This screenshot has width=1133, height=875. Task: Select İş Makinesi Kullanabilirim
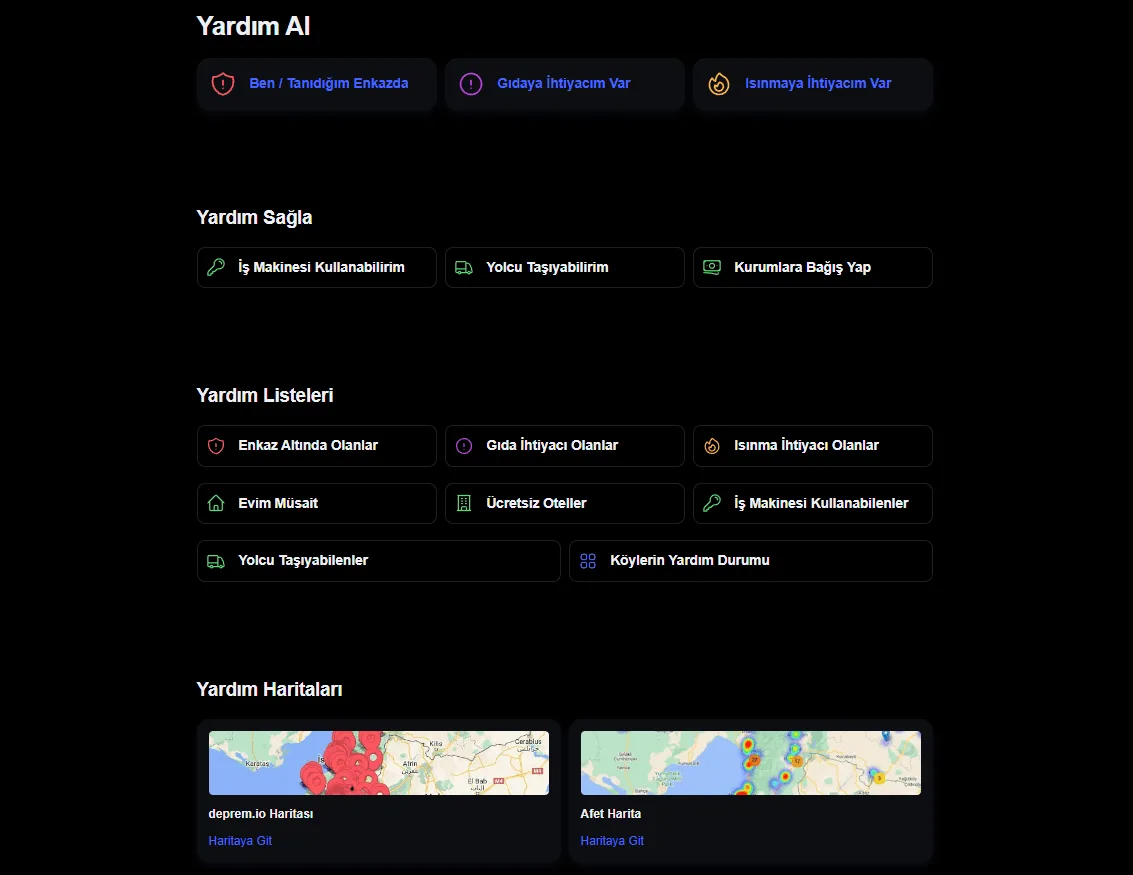[x=316, y=267]
